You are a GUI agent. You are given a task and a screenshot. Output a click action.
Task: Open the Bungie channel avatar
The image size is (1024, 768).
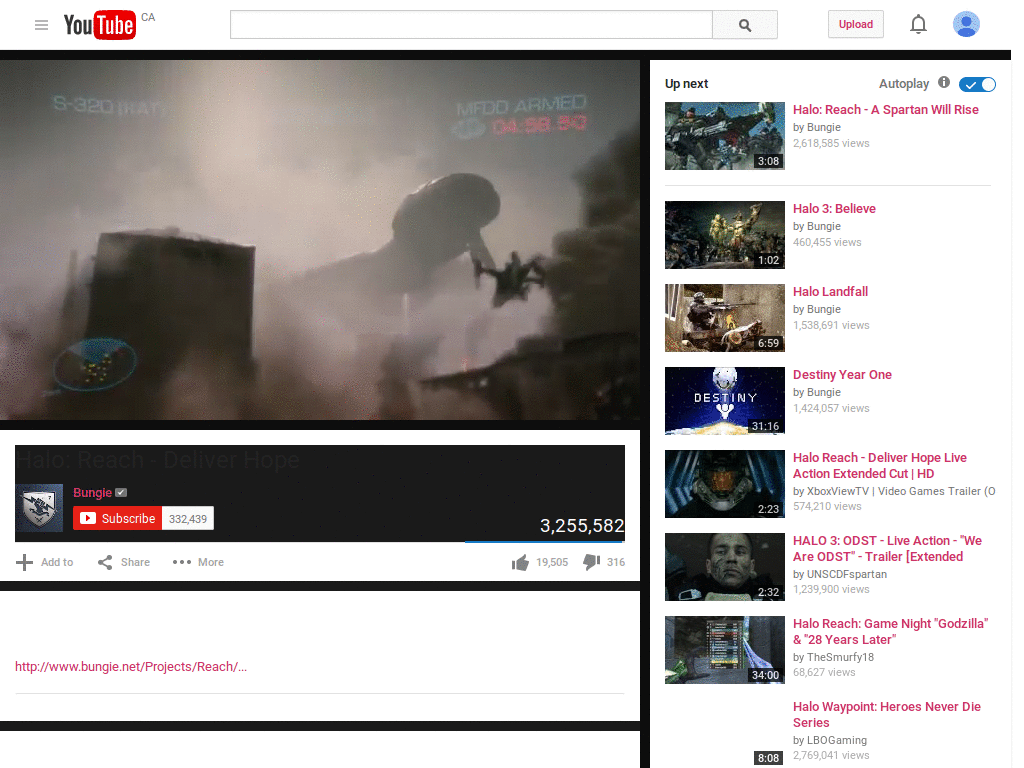(39, 507)
